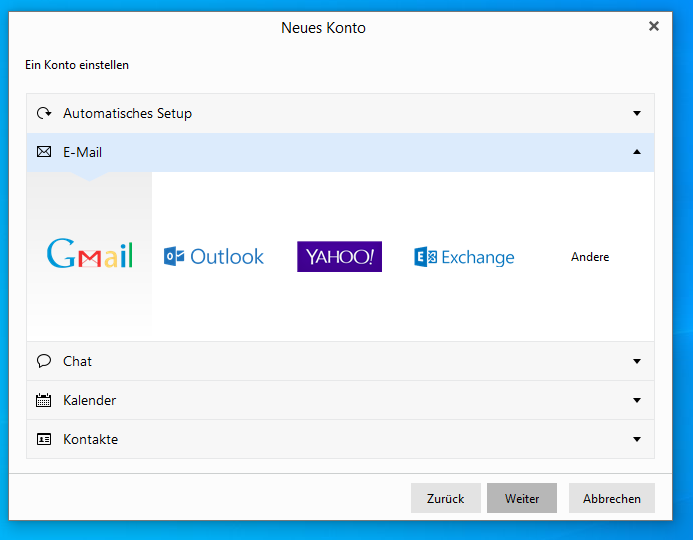Expand the Kalender section arrow

tap(637, 400)
